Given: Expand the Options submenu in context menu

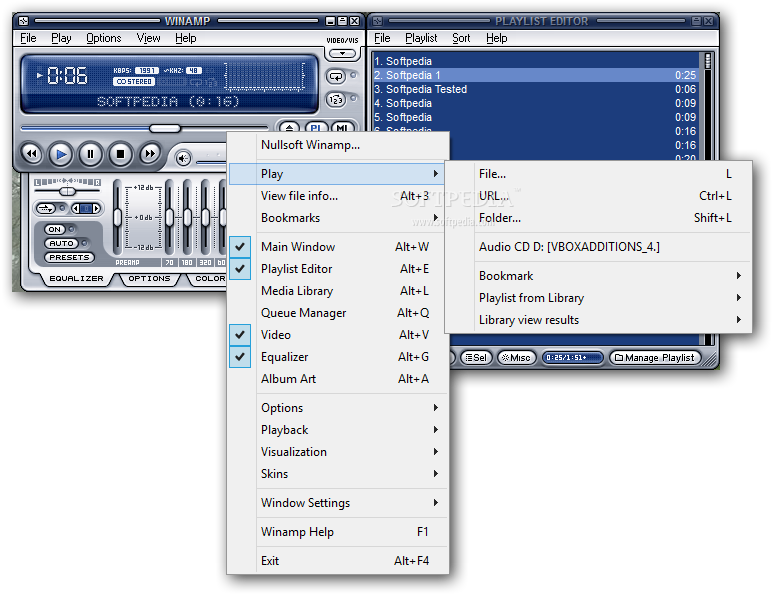Looking at the screenshot, I should click(x=338, y=408).
